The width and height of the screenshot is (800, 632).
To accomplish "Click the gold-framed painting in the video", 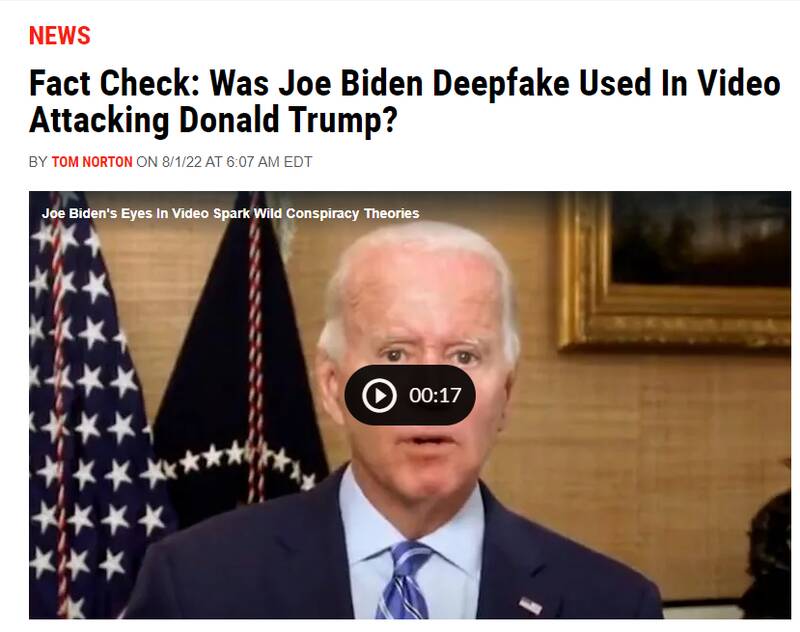I will (674, 270).
